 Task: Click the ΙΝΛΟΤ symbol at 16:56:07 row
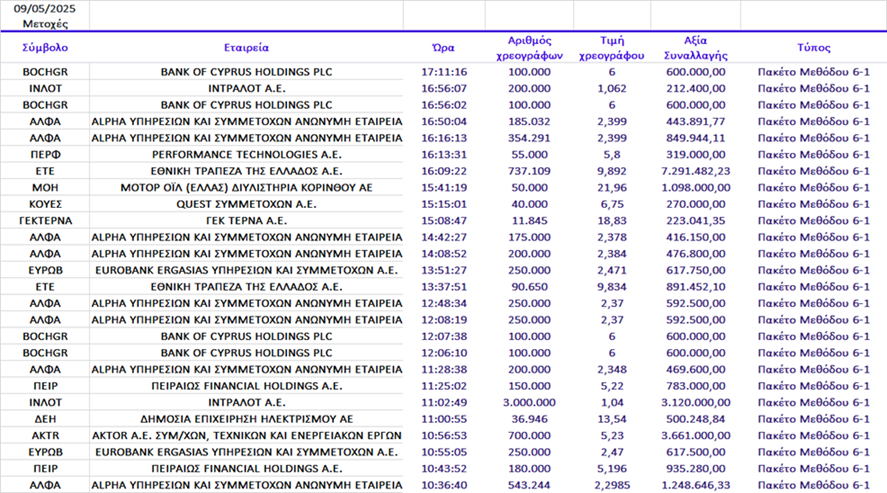45,88
